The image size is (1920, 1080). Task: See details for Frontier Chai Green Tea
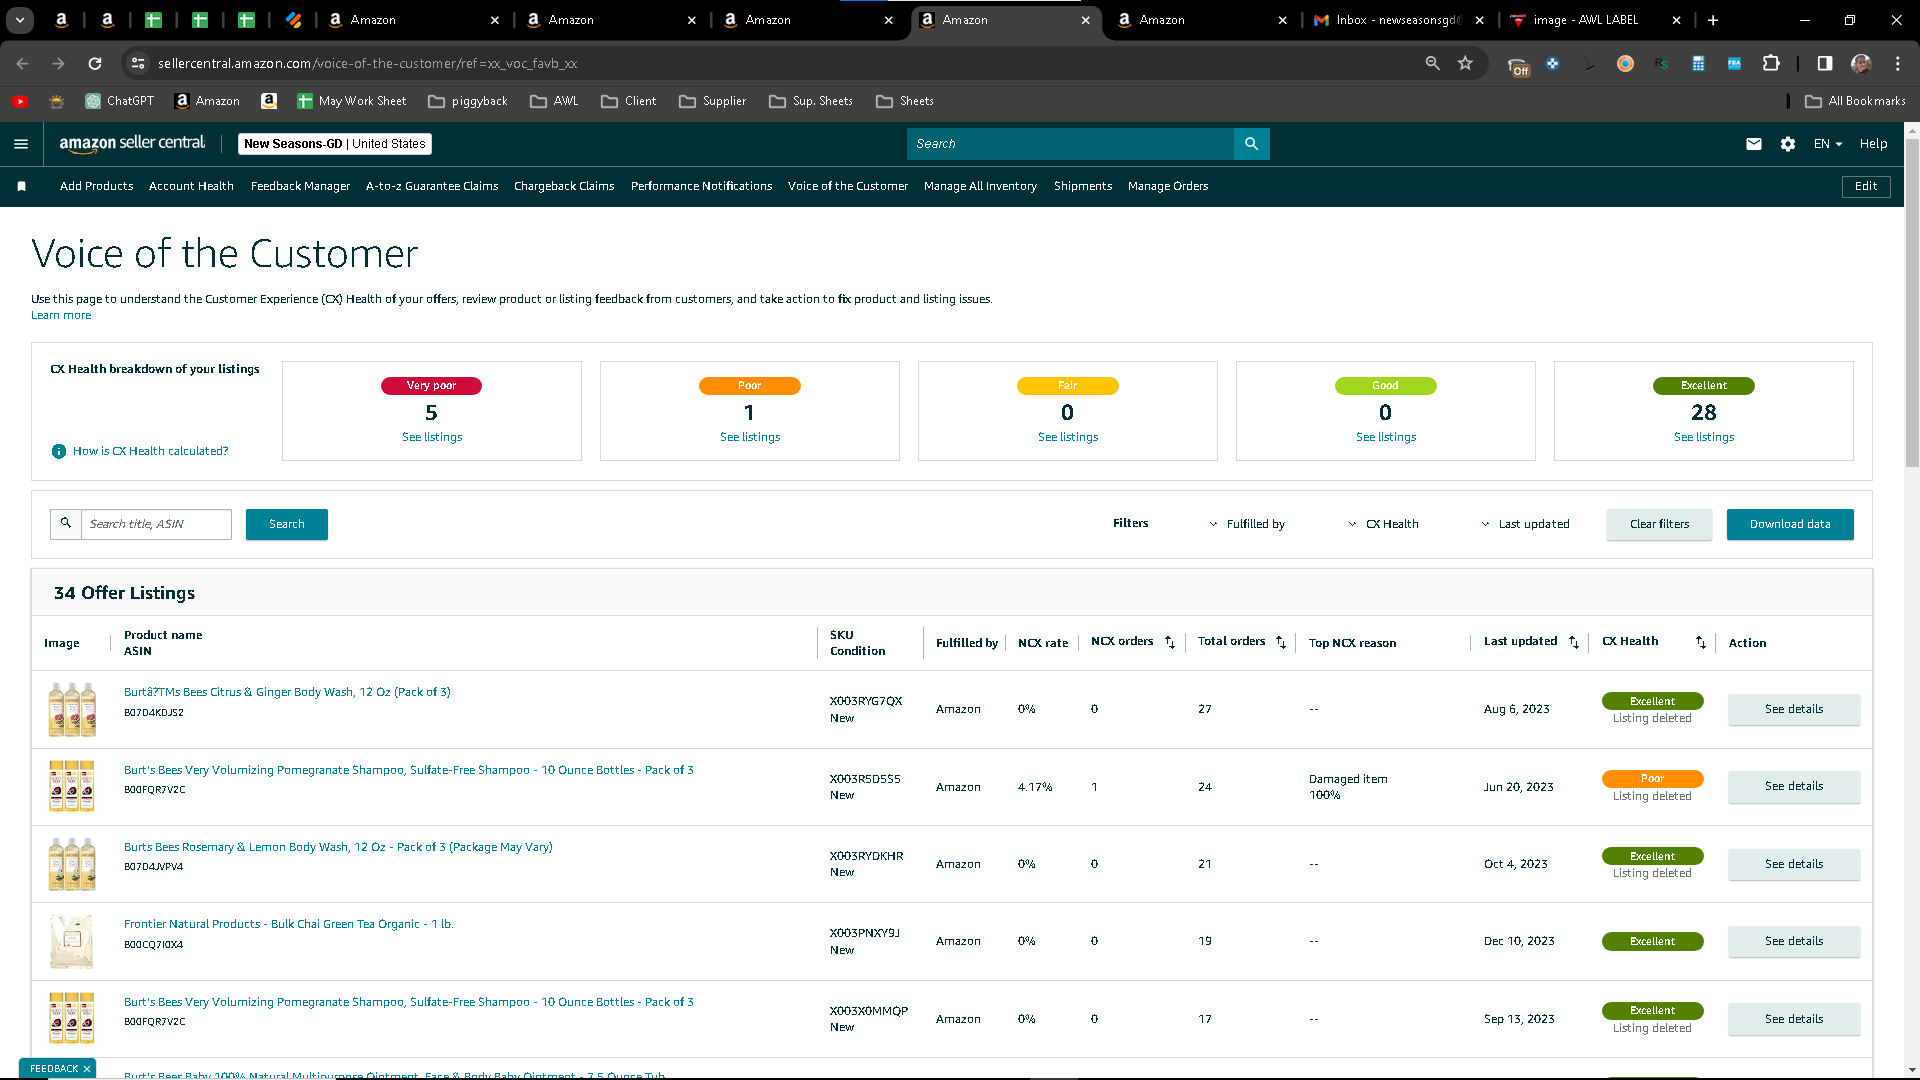click(1794, 941)
